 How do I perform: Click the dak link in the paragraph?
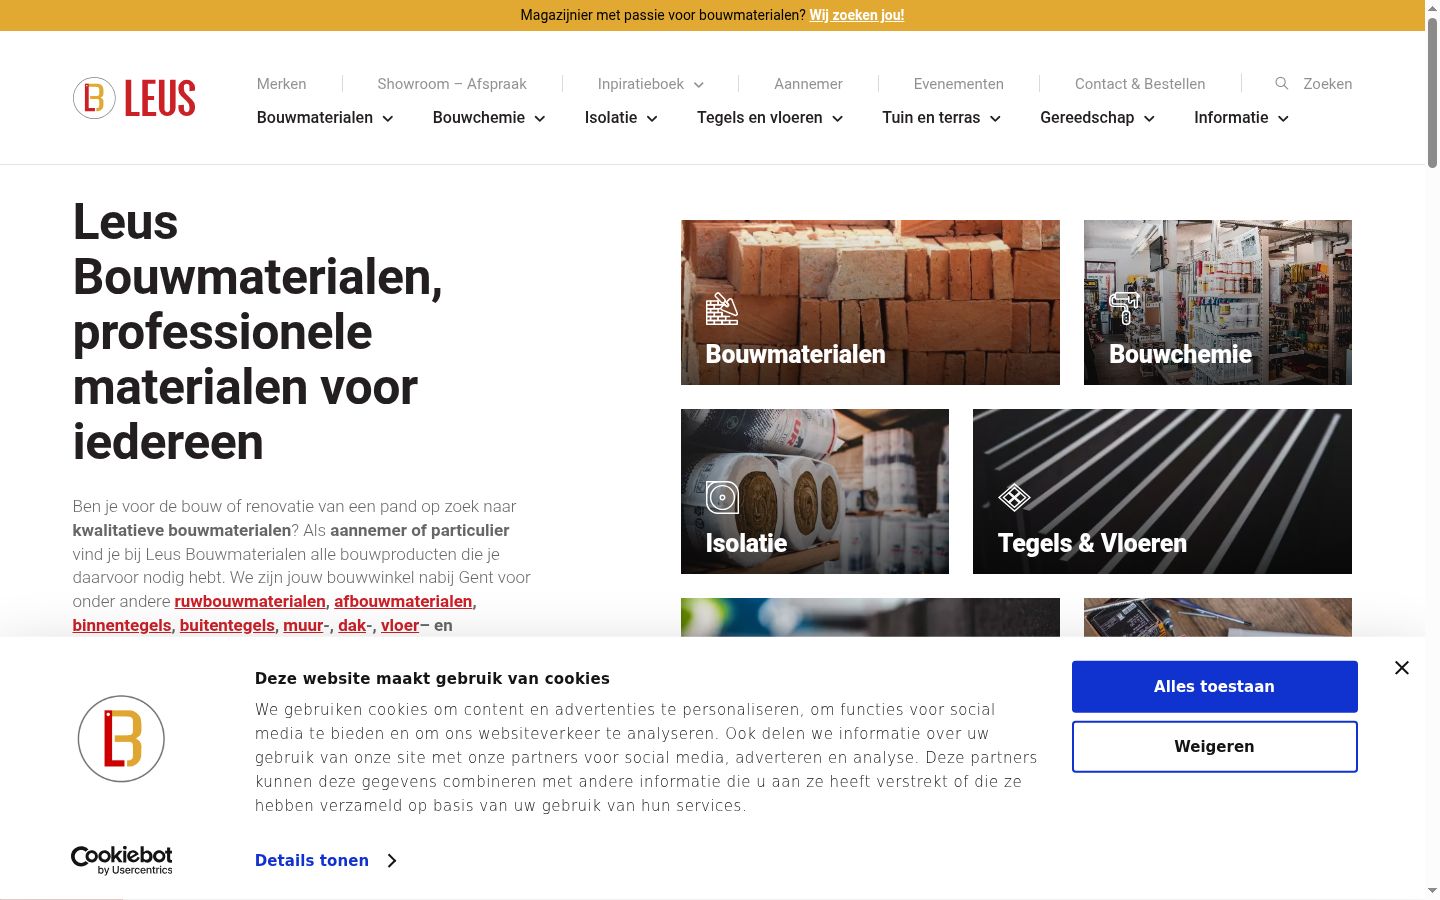(352, 625)
